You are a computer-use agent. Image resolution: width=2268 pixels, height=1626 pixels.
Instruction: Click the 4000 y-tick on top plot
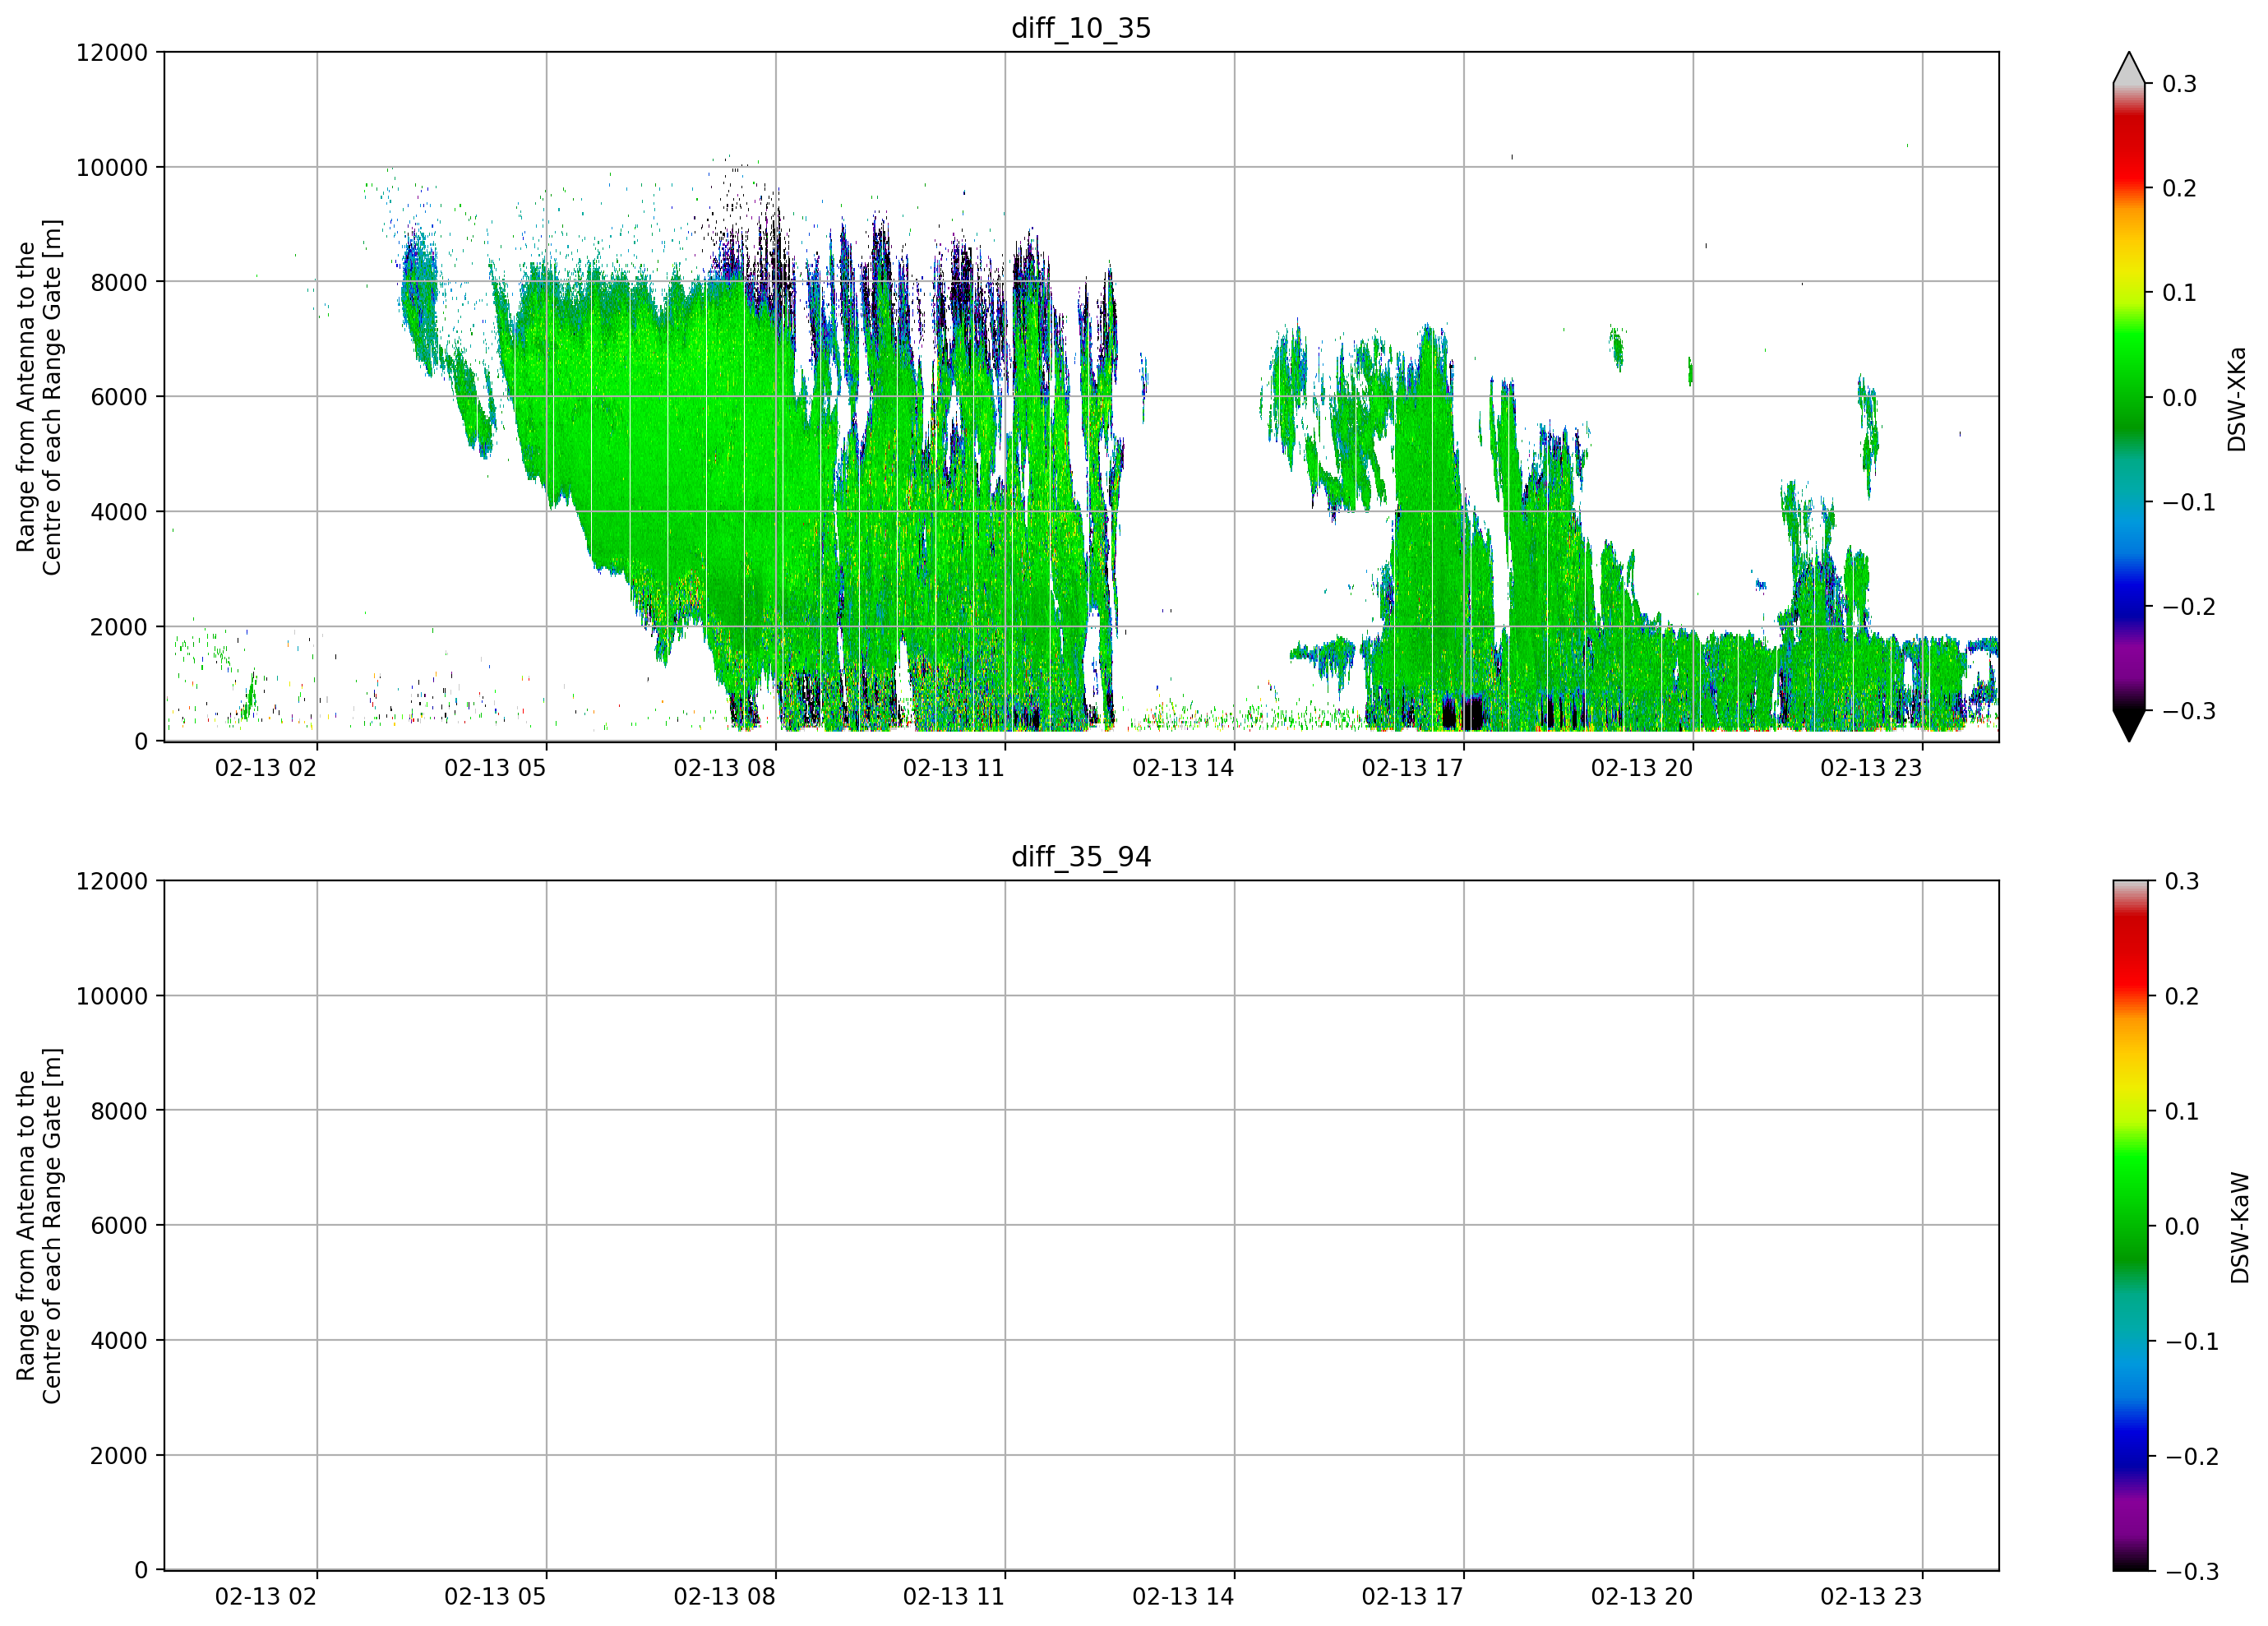pyautogui.click(x=119, y=512)
